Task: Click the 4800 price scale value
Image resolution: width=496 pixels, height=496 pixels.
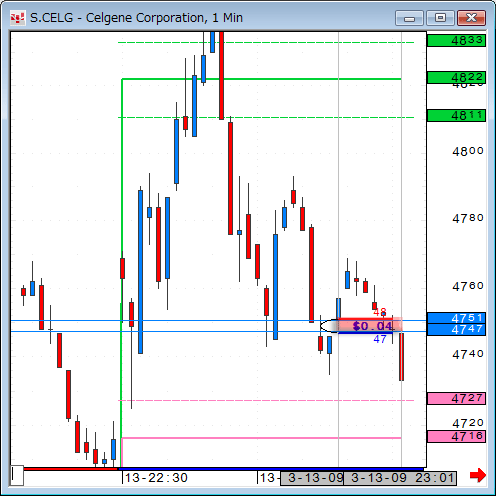Action: pyautogui.click(x=468, y=151)
